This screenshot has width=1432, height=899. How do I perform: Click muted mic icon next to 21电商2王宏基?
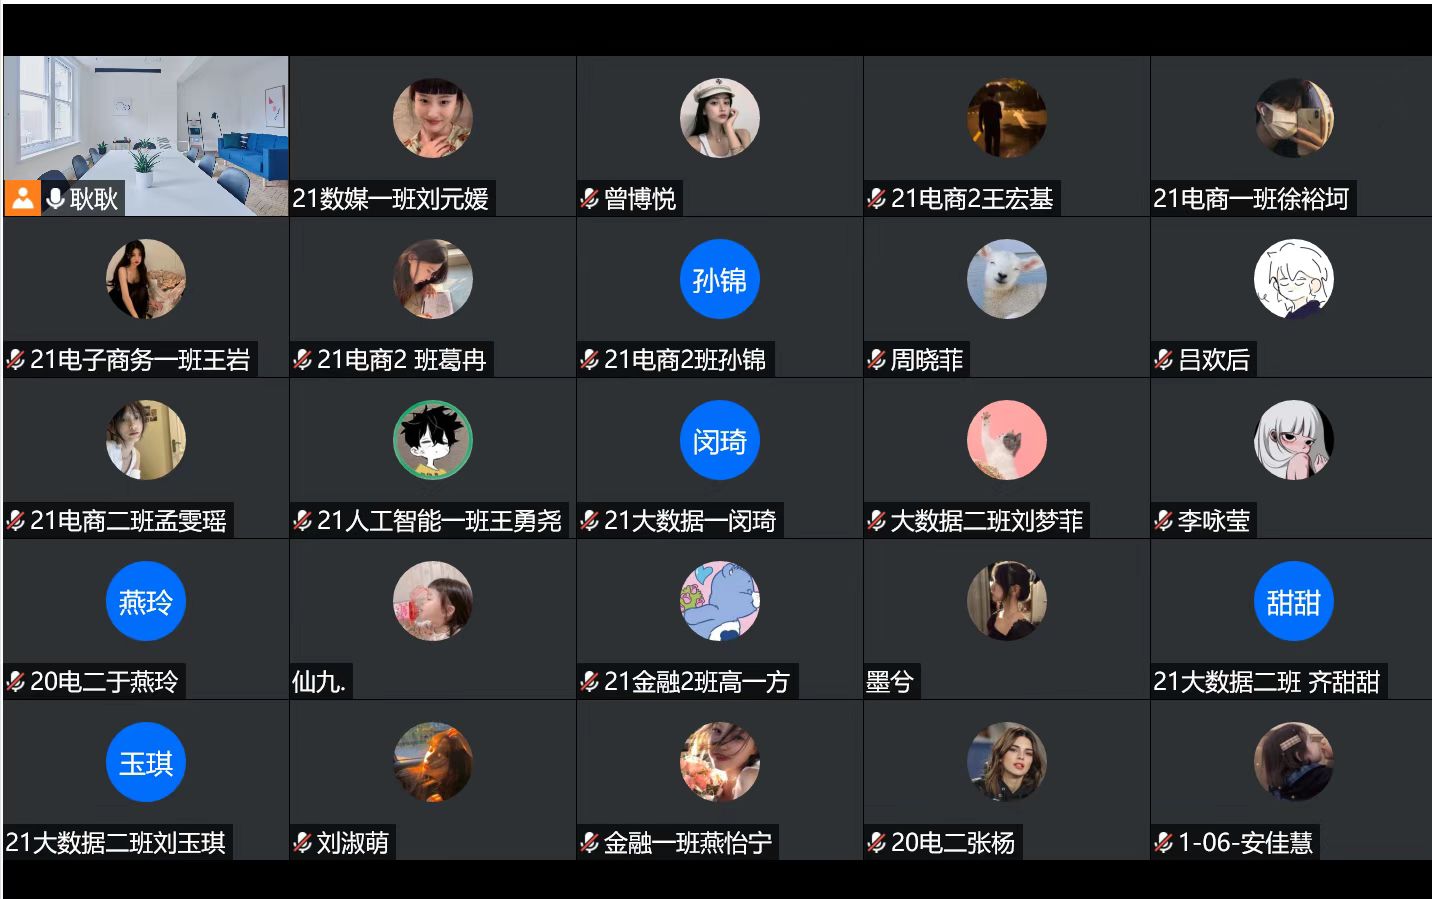pyautogui.click(x=877, y=199)
